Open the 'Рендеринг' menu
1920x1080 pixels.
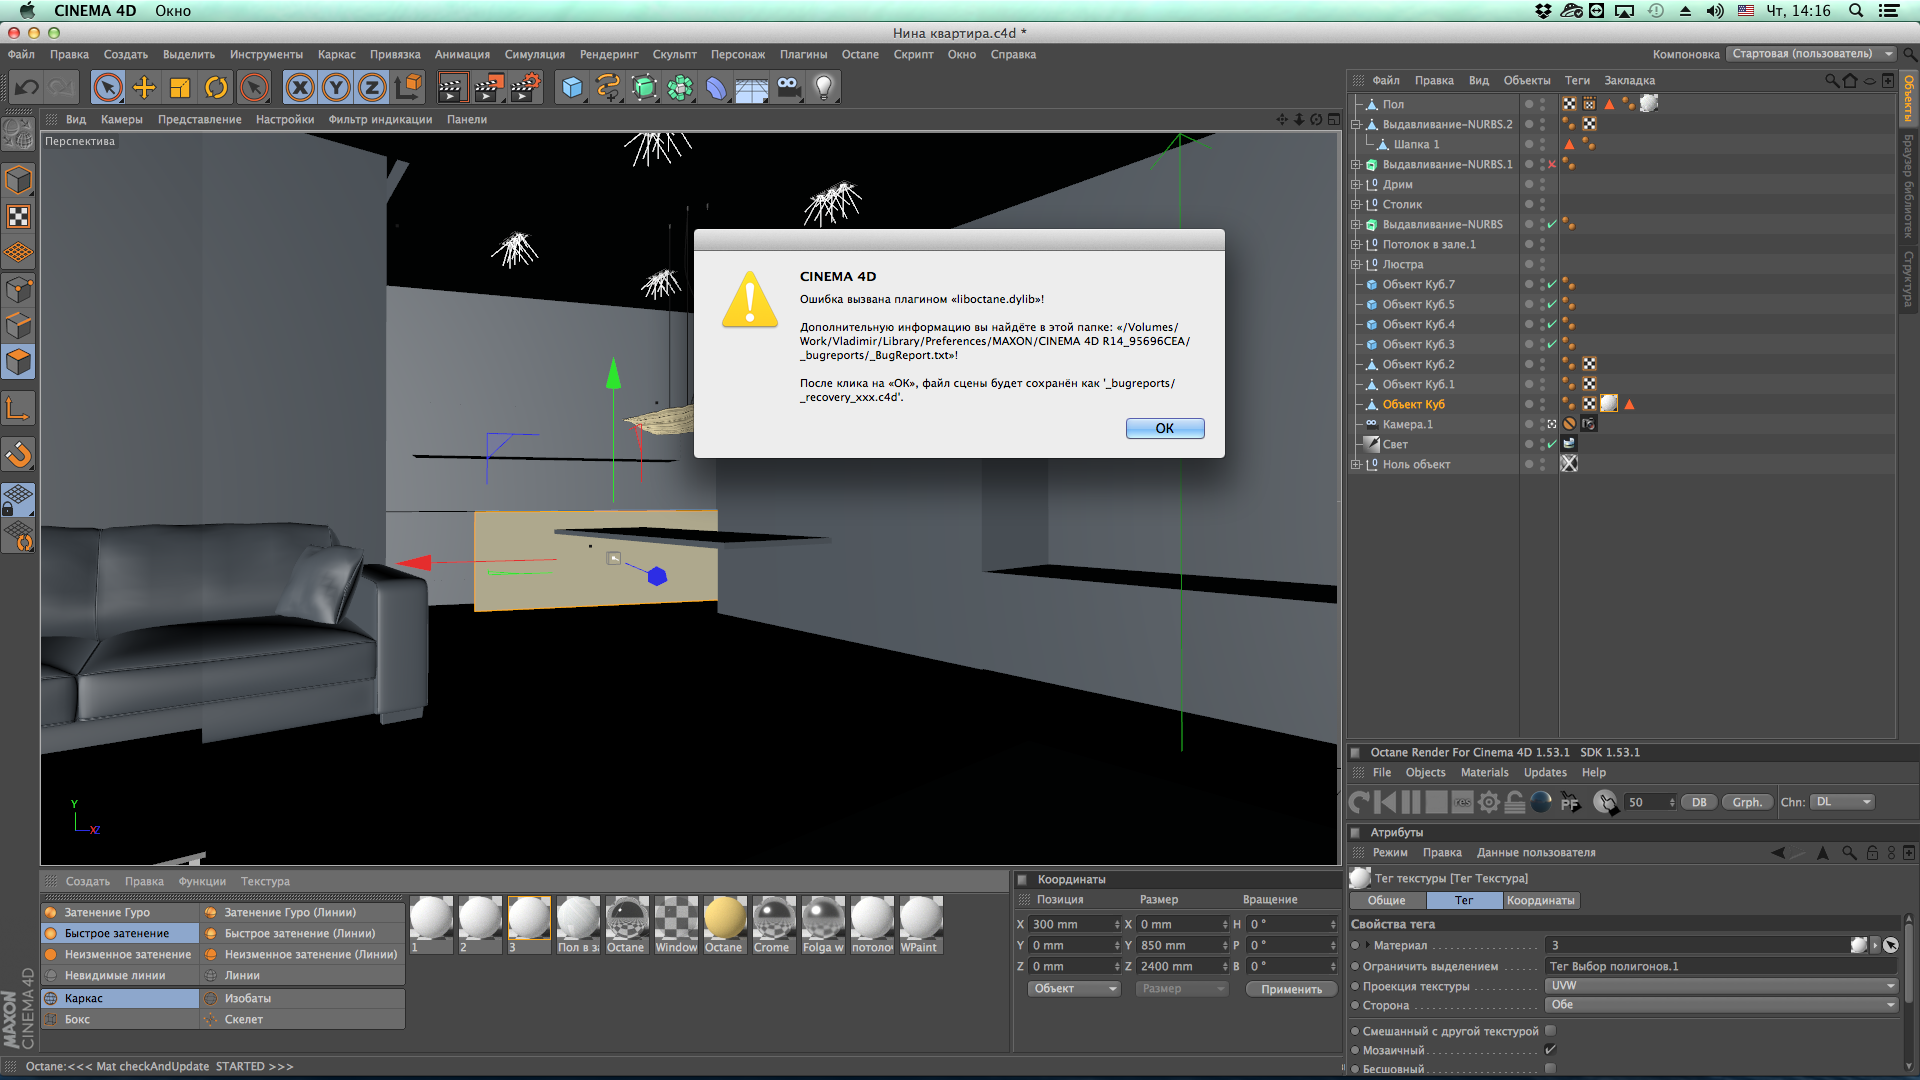(608, 55)
